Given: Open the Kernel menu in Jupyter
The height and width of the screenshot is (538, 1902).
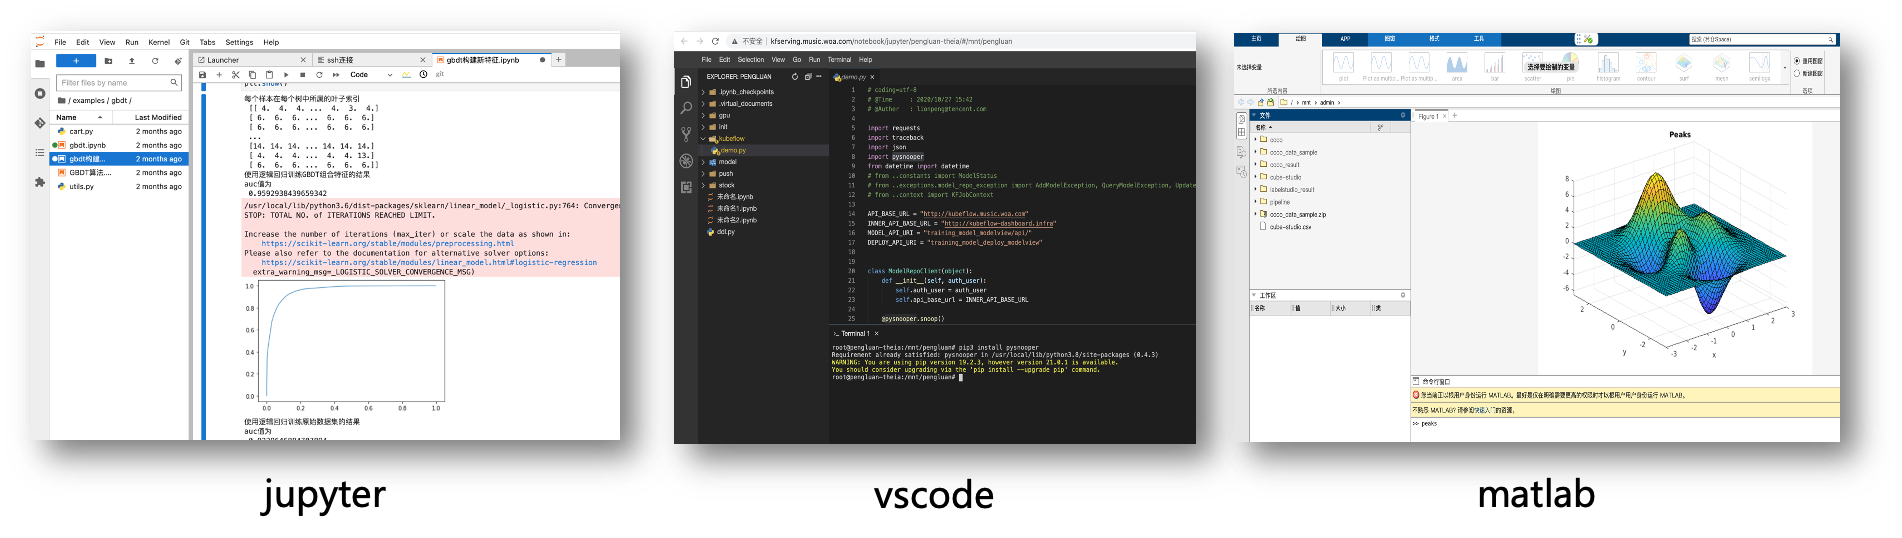Looking at the screenshot, I should pyautogui.click(x=159, y=42).
